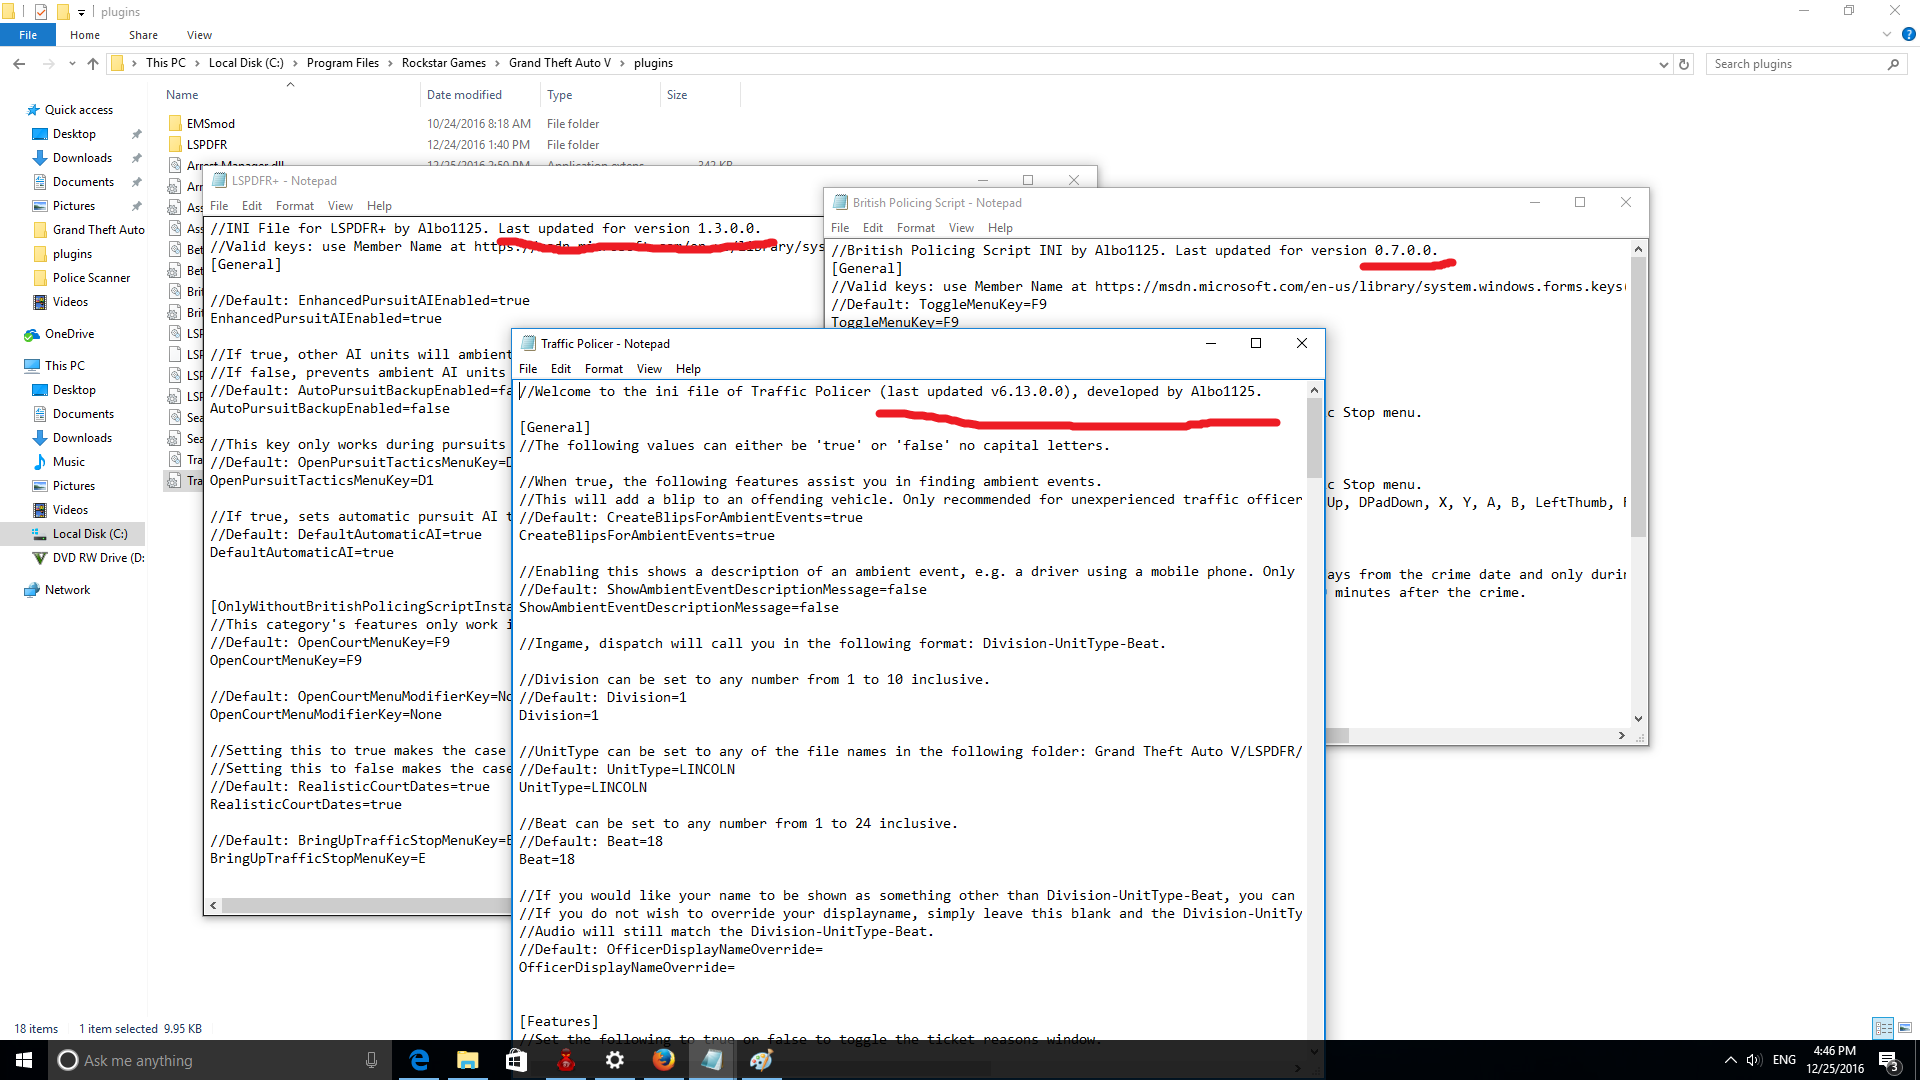Expand the address bar history dropdown
This screenshot has width=1920, height=1080.
(1663, 64)
